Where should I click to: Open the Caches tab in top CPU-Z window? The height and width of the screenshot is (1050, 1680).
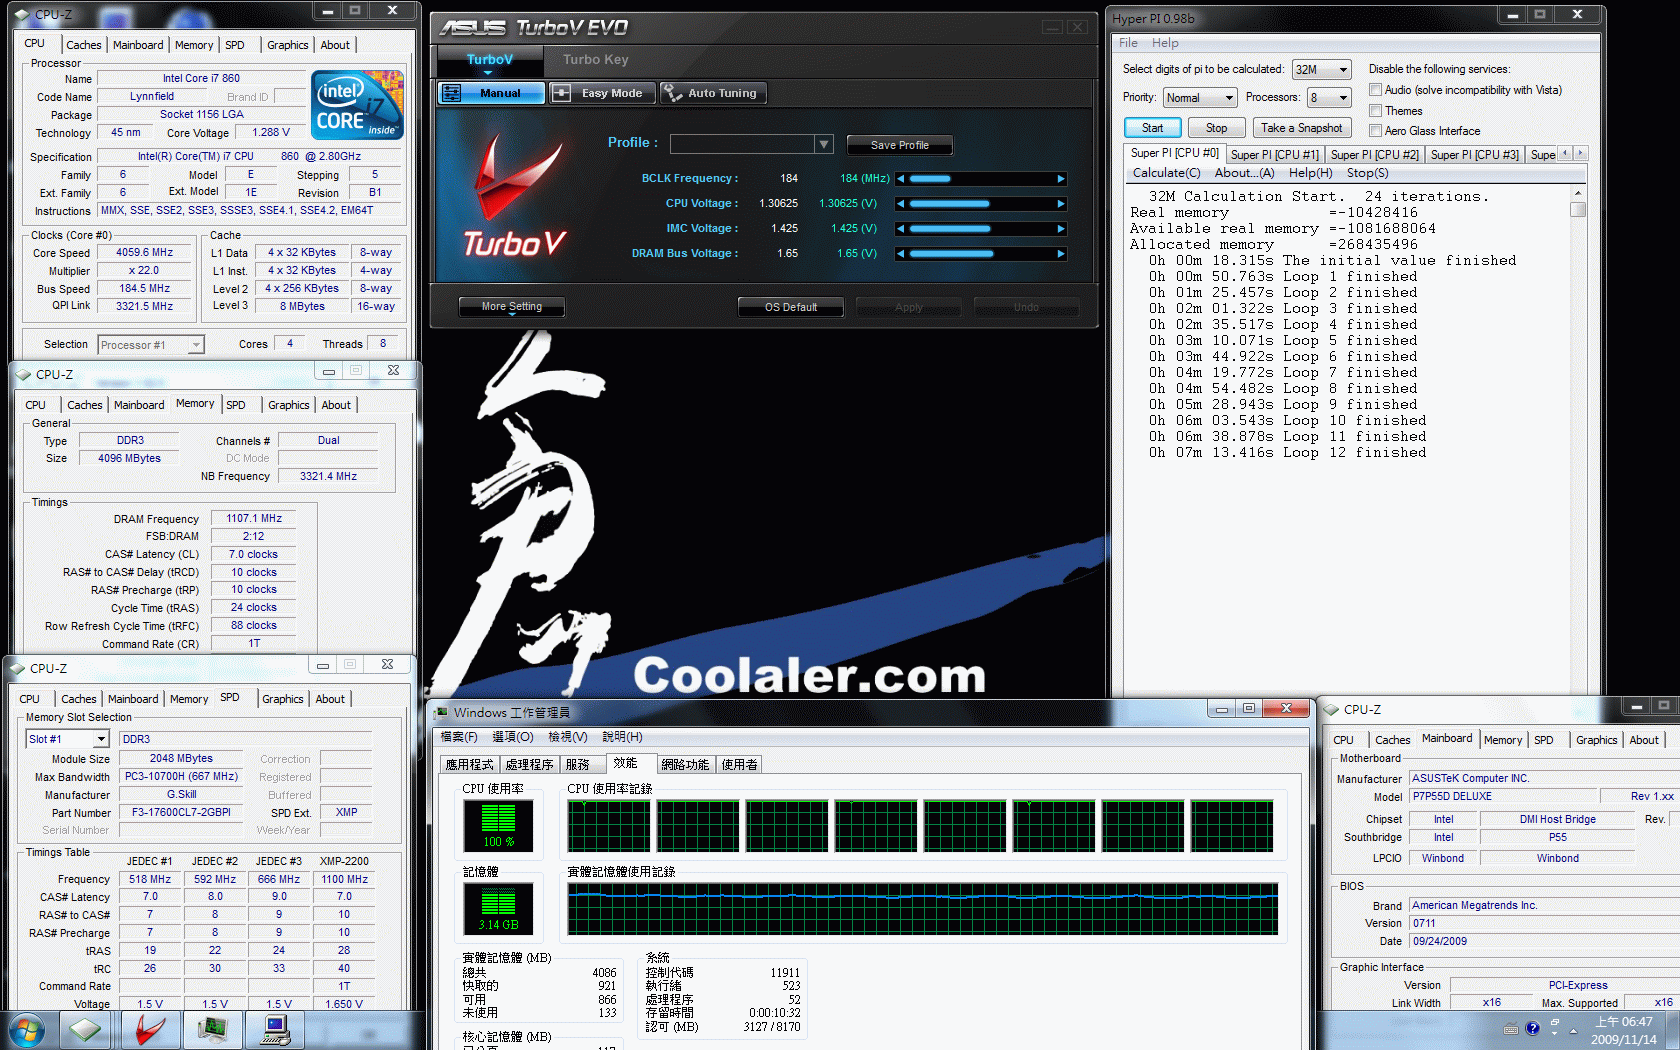[84, 45]
